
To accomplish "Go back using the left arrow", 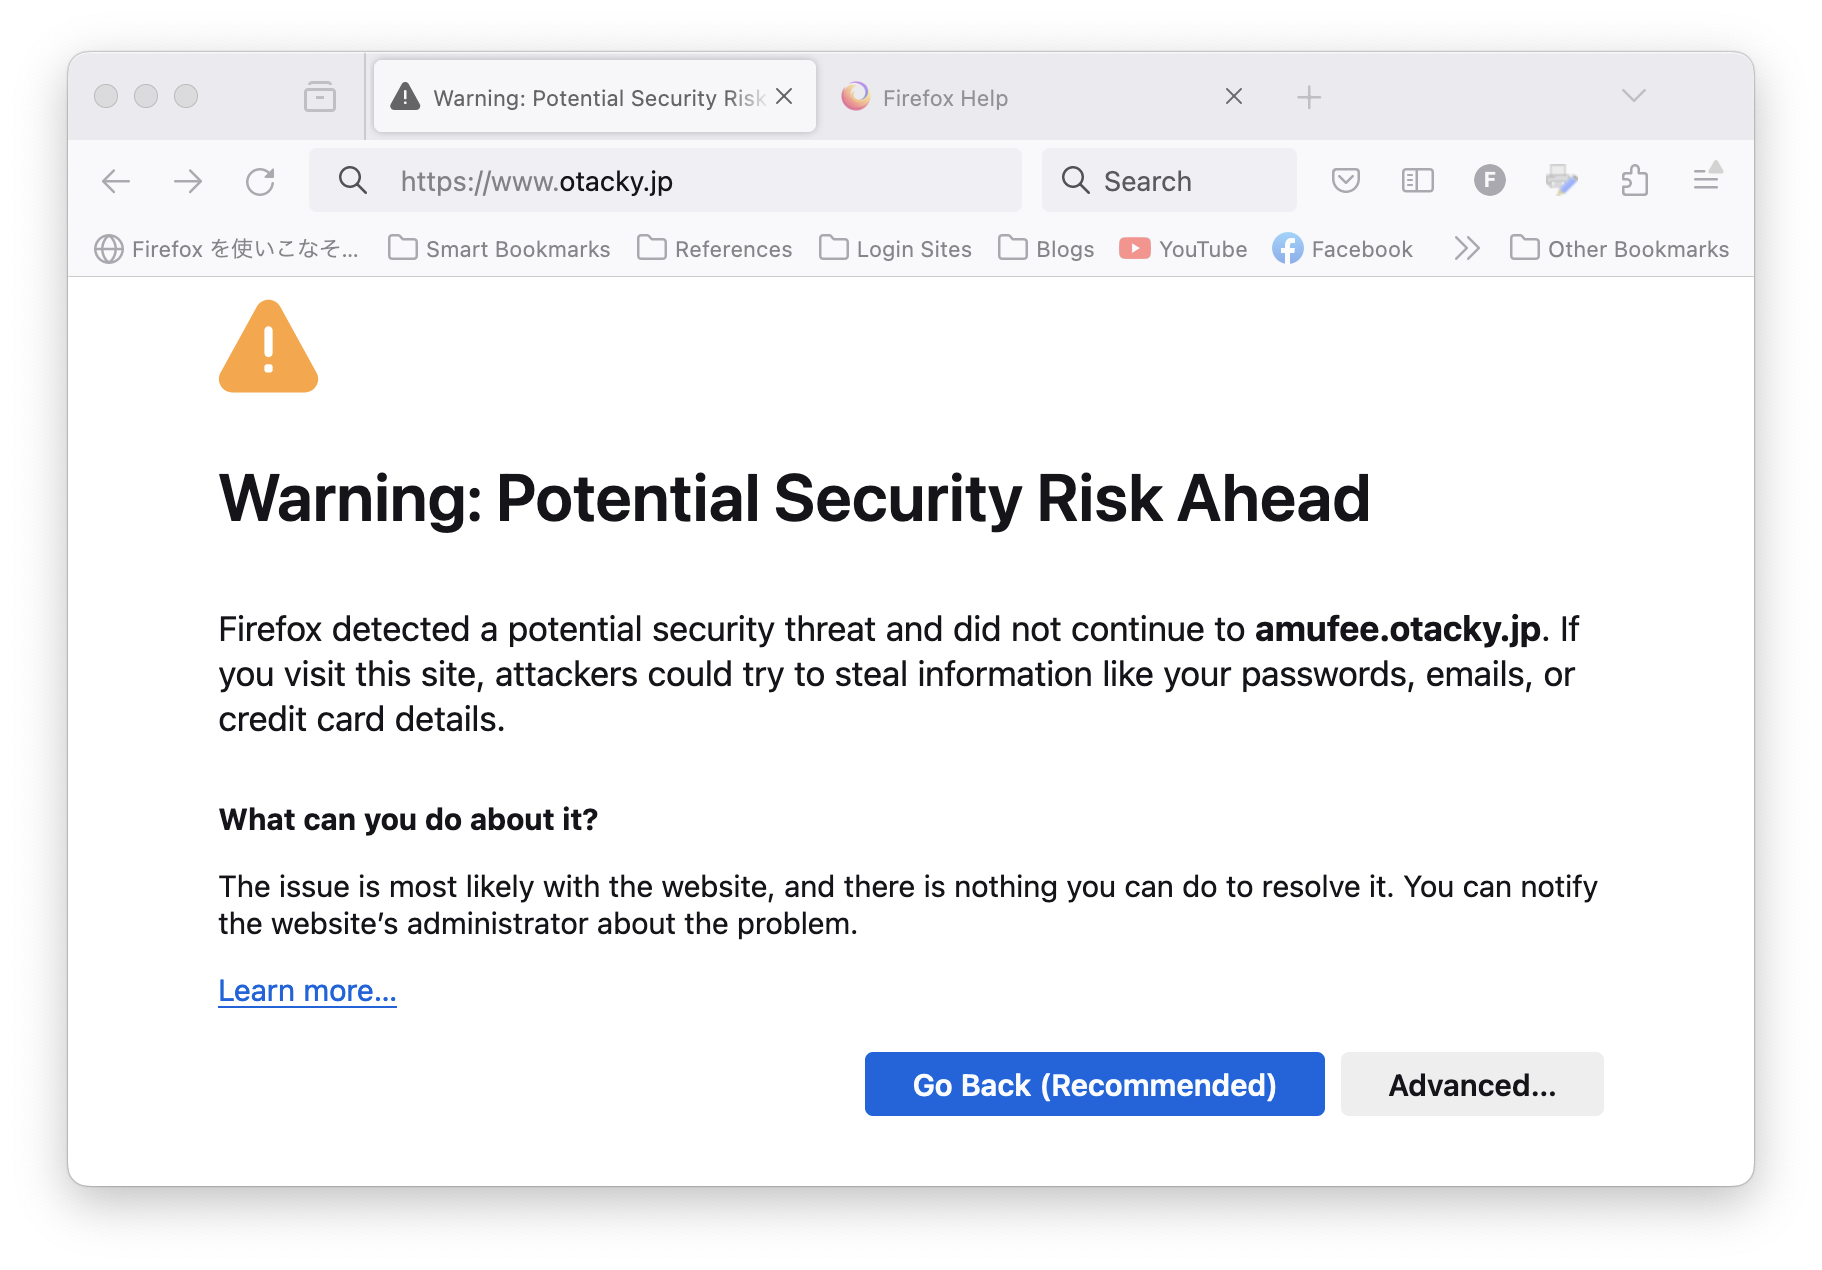I will (x=116, y=181).
